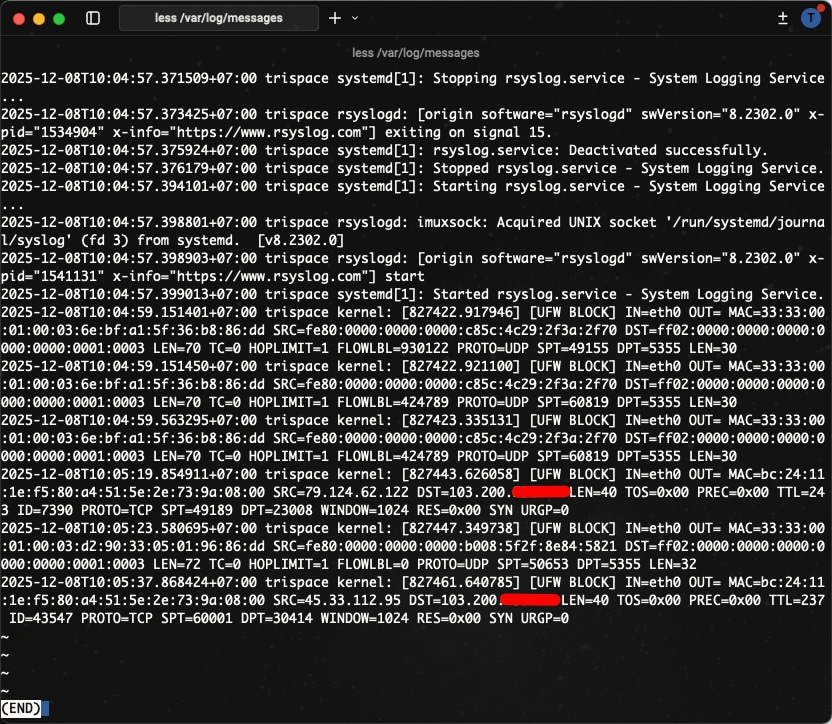Click the redacted block in the last SYN line
This screenshot has width=832, height=724.
532,600
